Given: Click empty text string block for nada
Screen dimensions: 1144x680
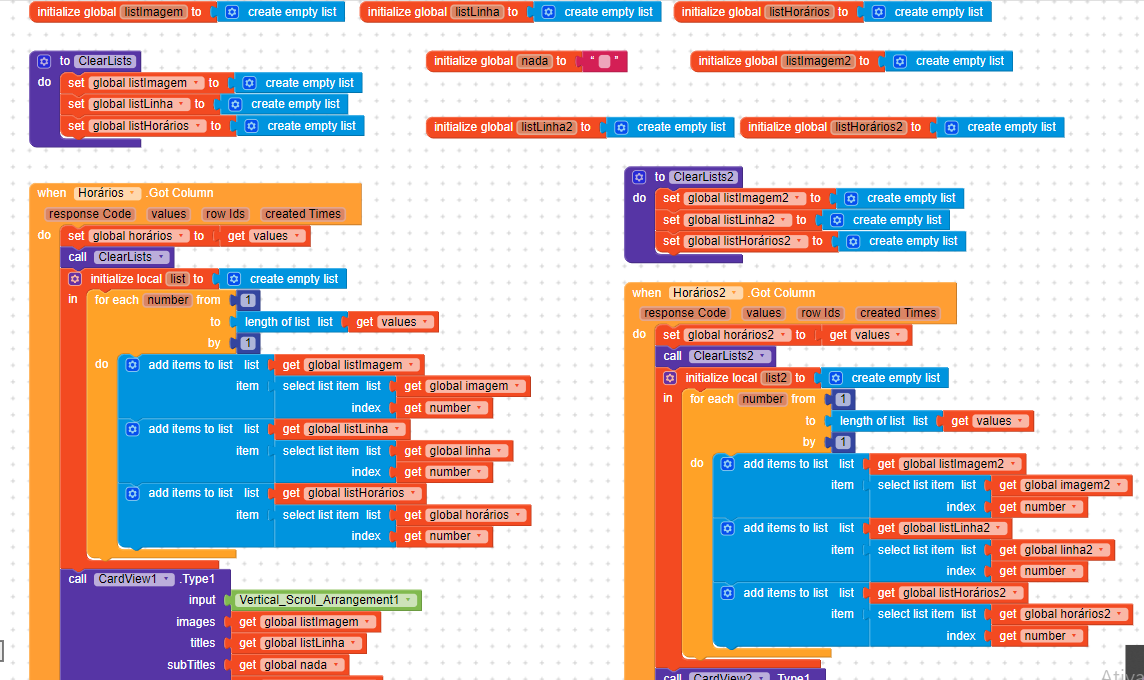Looking at the screenshot, I should point(604,61).
